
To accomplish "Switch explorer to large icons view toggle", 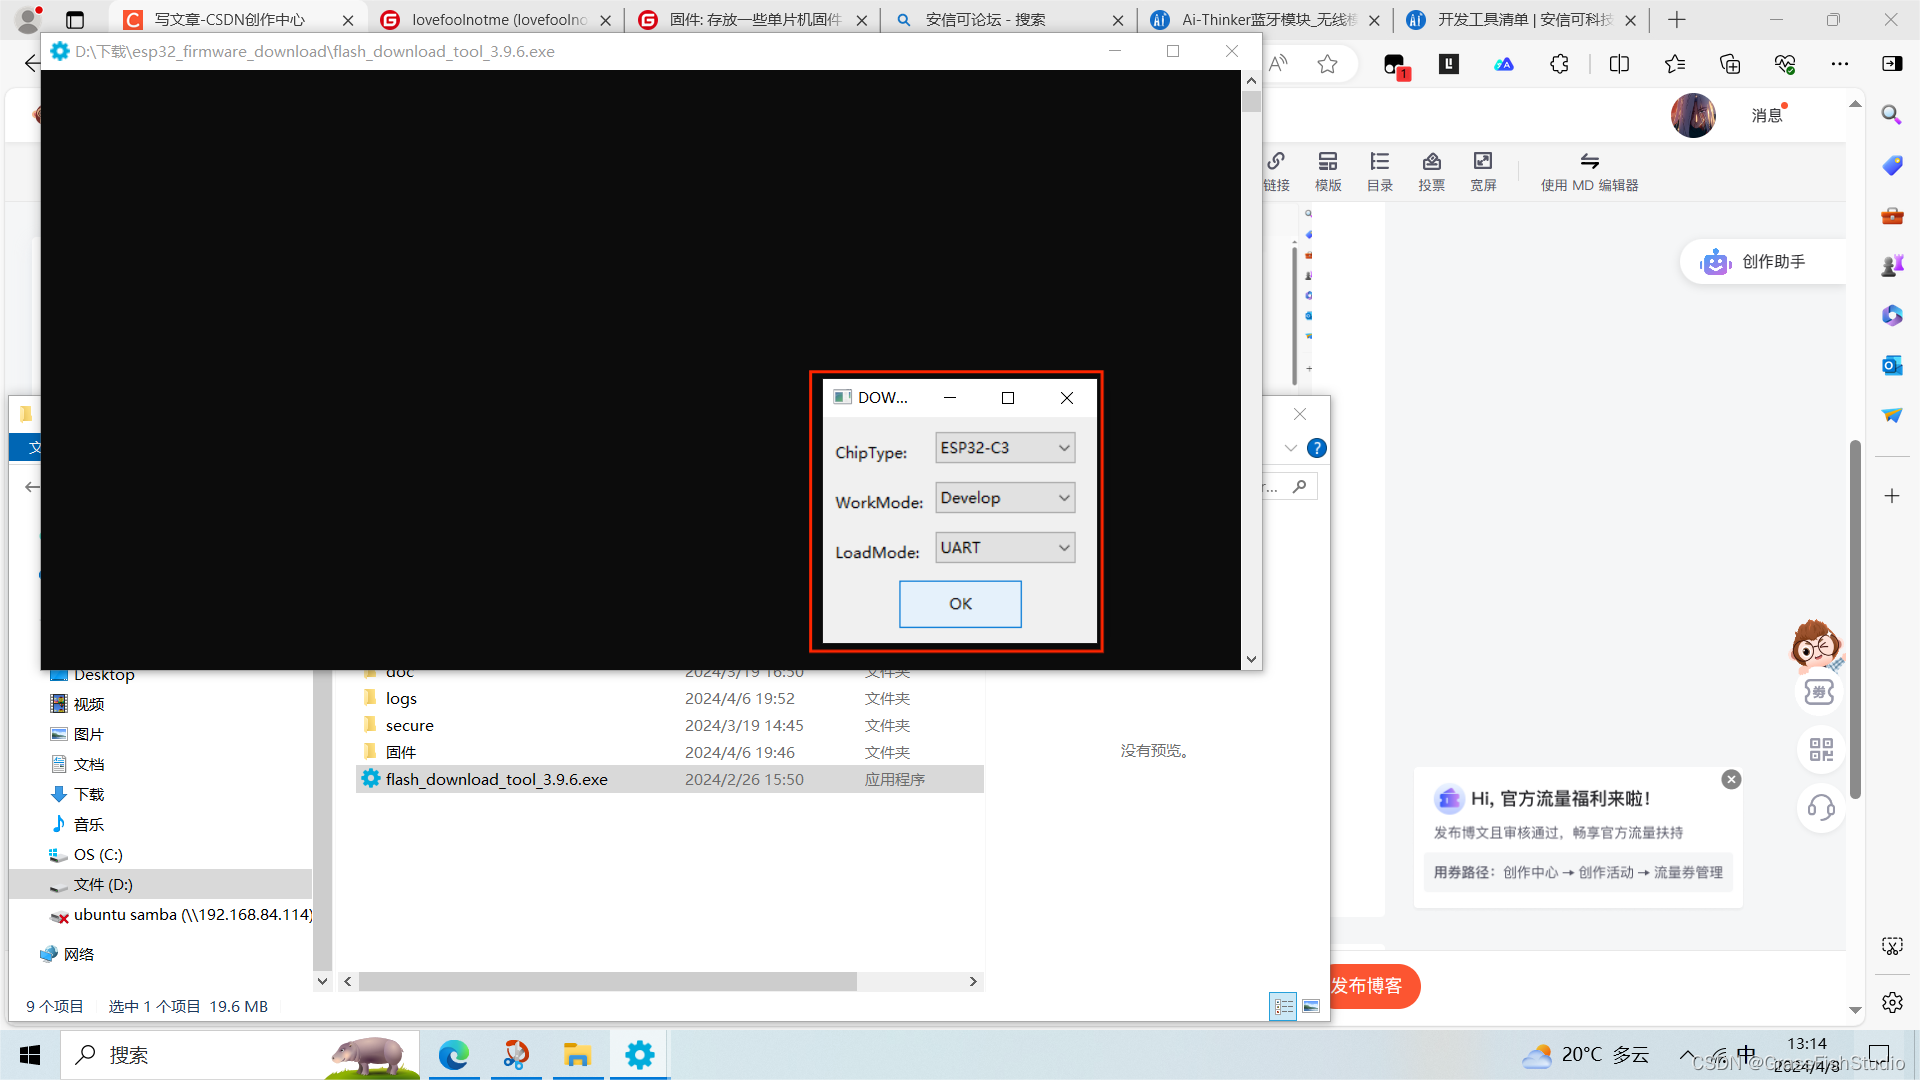I will click(1311, 1006).
